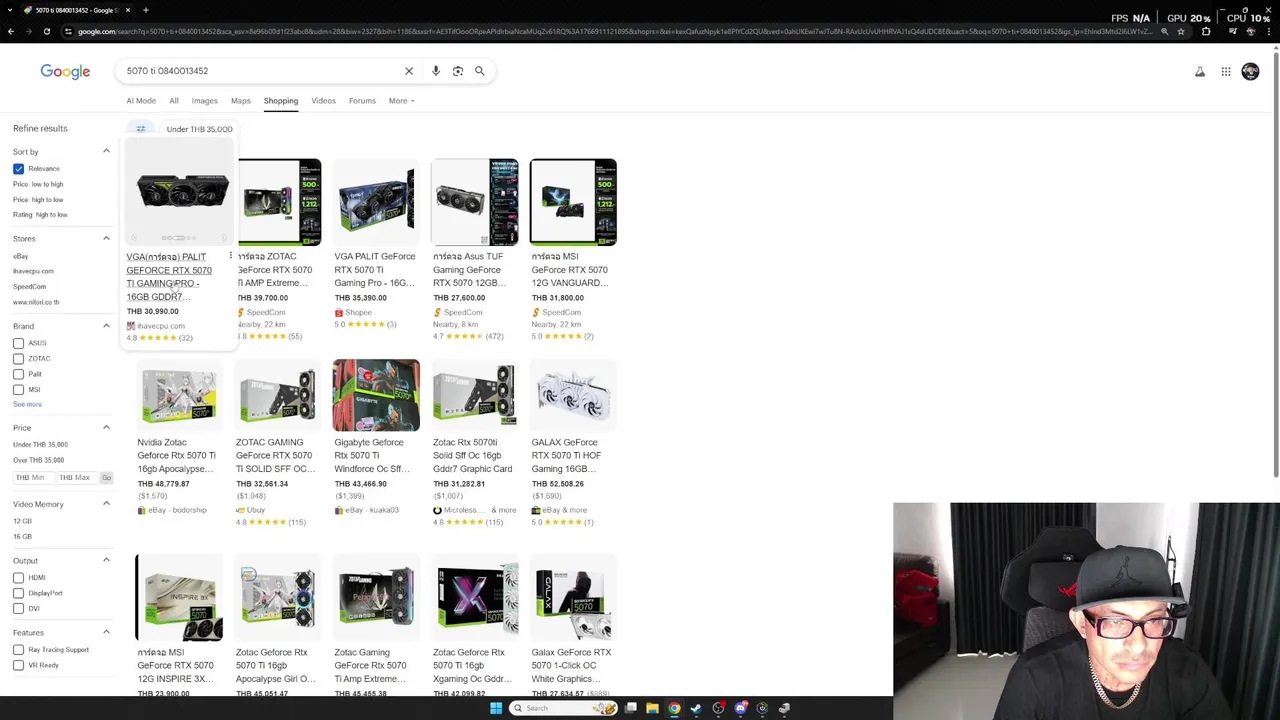This screenshot has width=1280, height=720.
Task: Open Task View on the taskbar
Action: (x=631, y=708)
